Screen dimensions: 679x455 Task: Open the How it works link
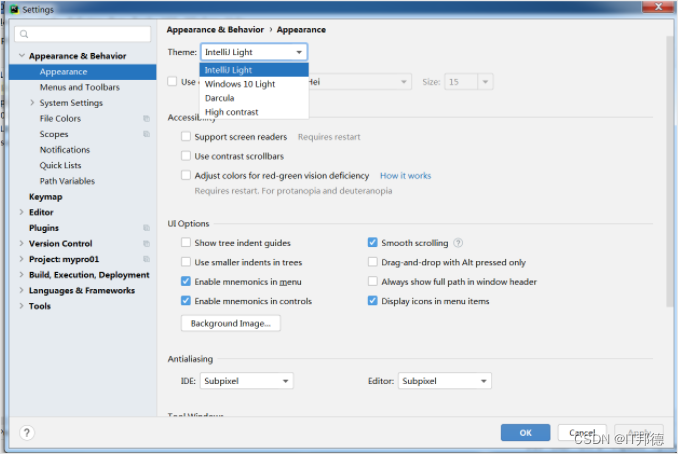tap(405, 176)
